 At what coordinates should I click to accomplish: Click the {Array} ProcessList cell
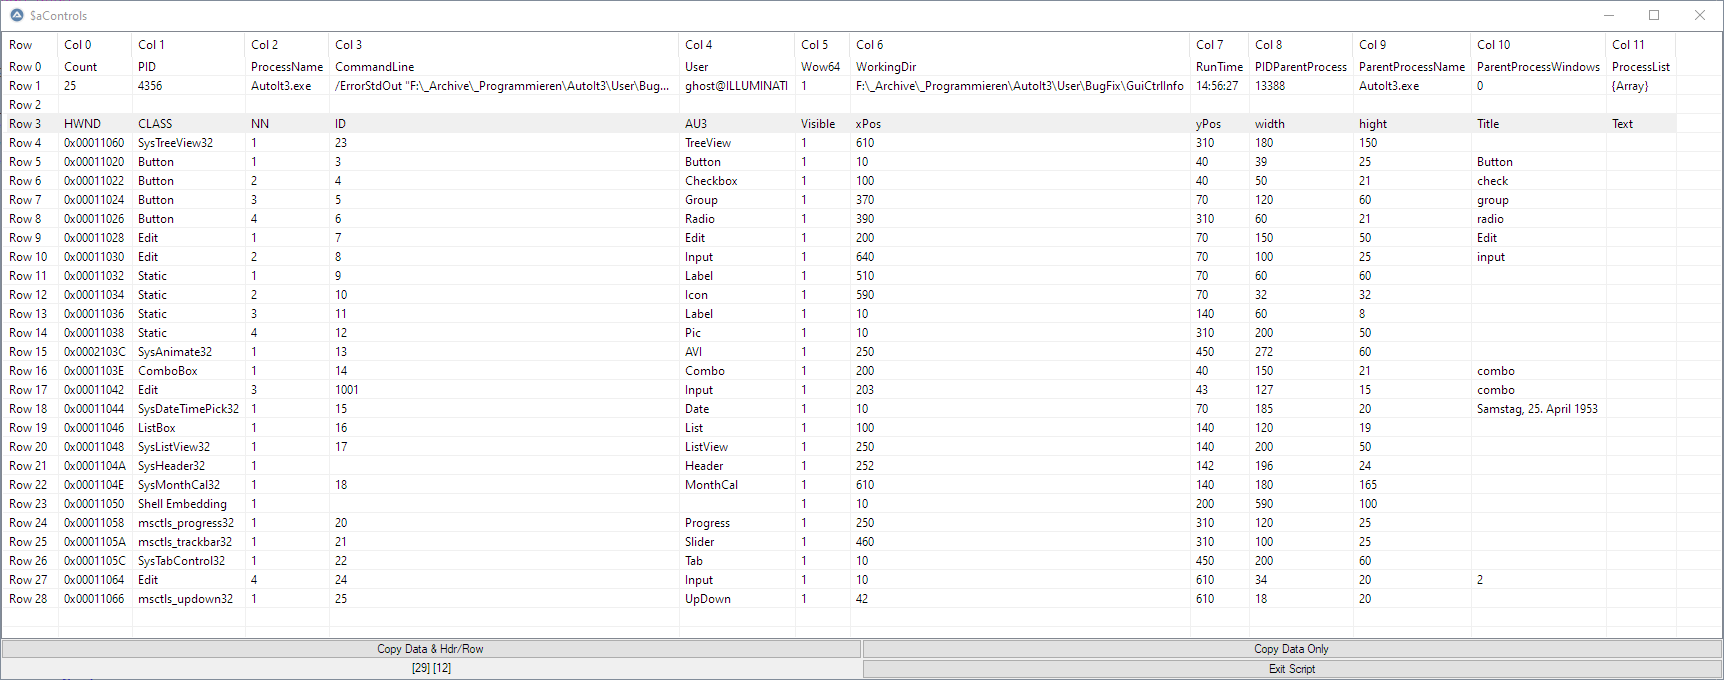(x=1630, y=86)
